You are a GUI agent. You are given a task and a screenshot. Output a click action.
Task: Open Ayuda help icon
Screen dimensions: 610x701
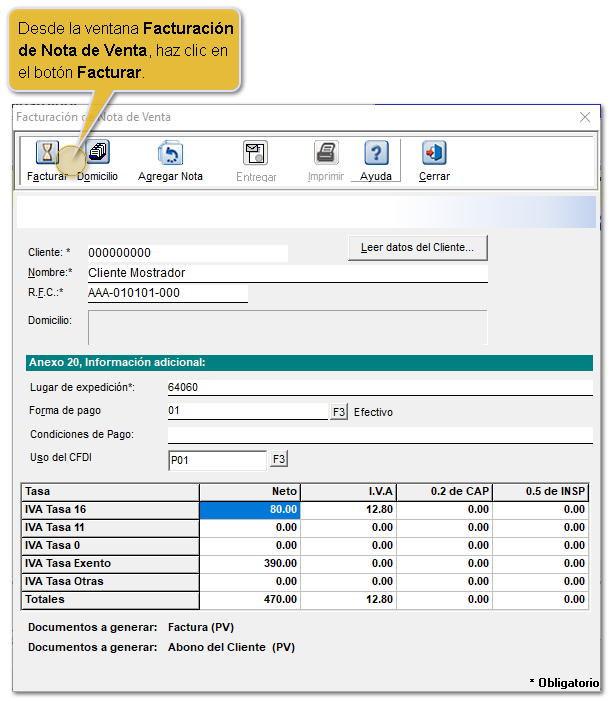pyautogui.click(x=376, y=153)
